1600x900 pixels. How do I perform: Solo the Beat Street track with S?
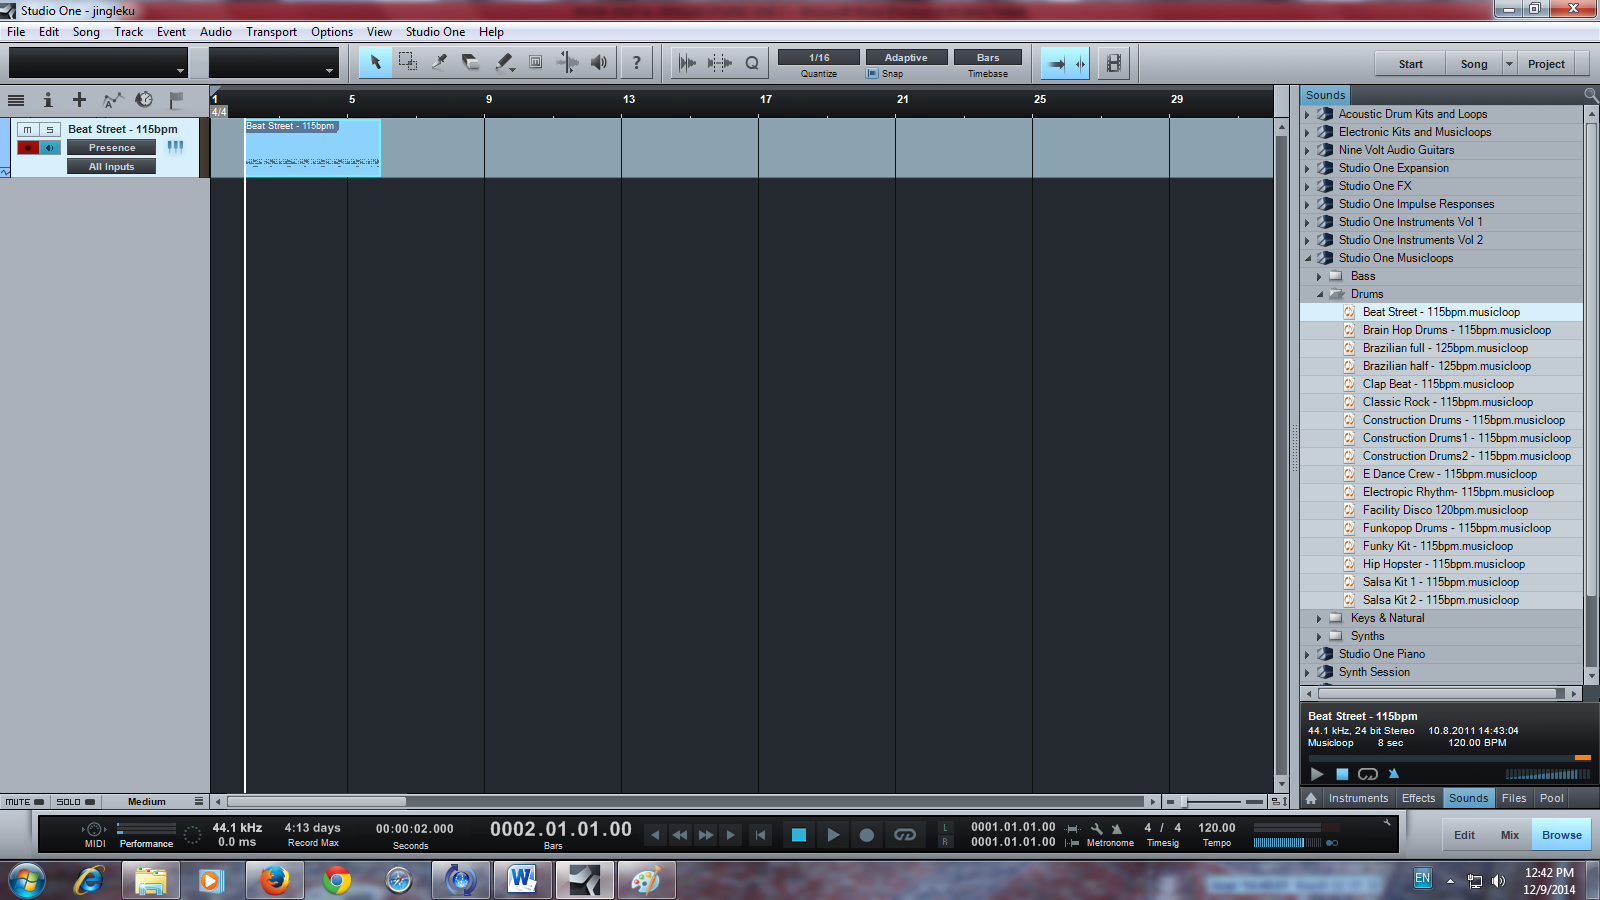[x=50, y=130]
